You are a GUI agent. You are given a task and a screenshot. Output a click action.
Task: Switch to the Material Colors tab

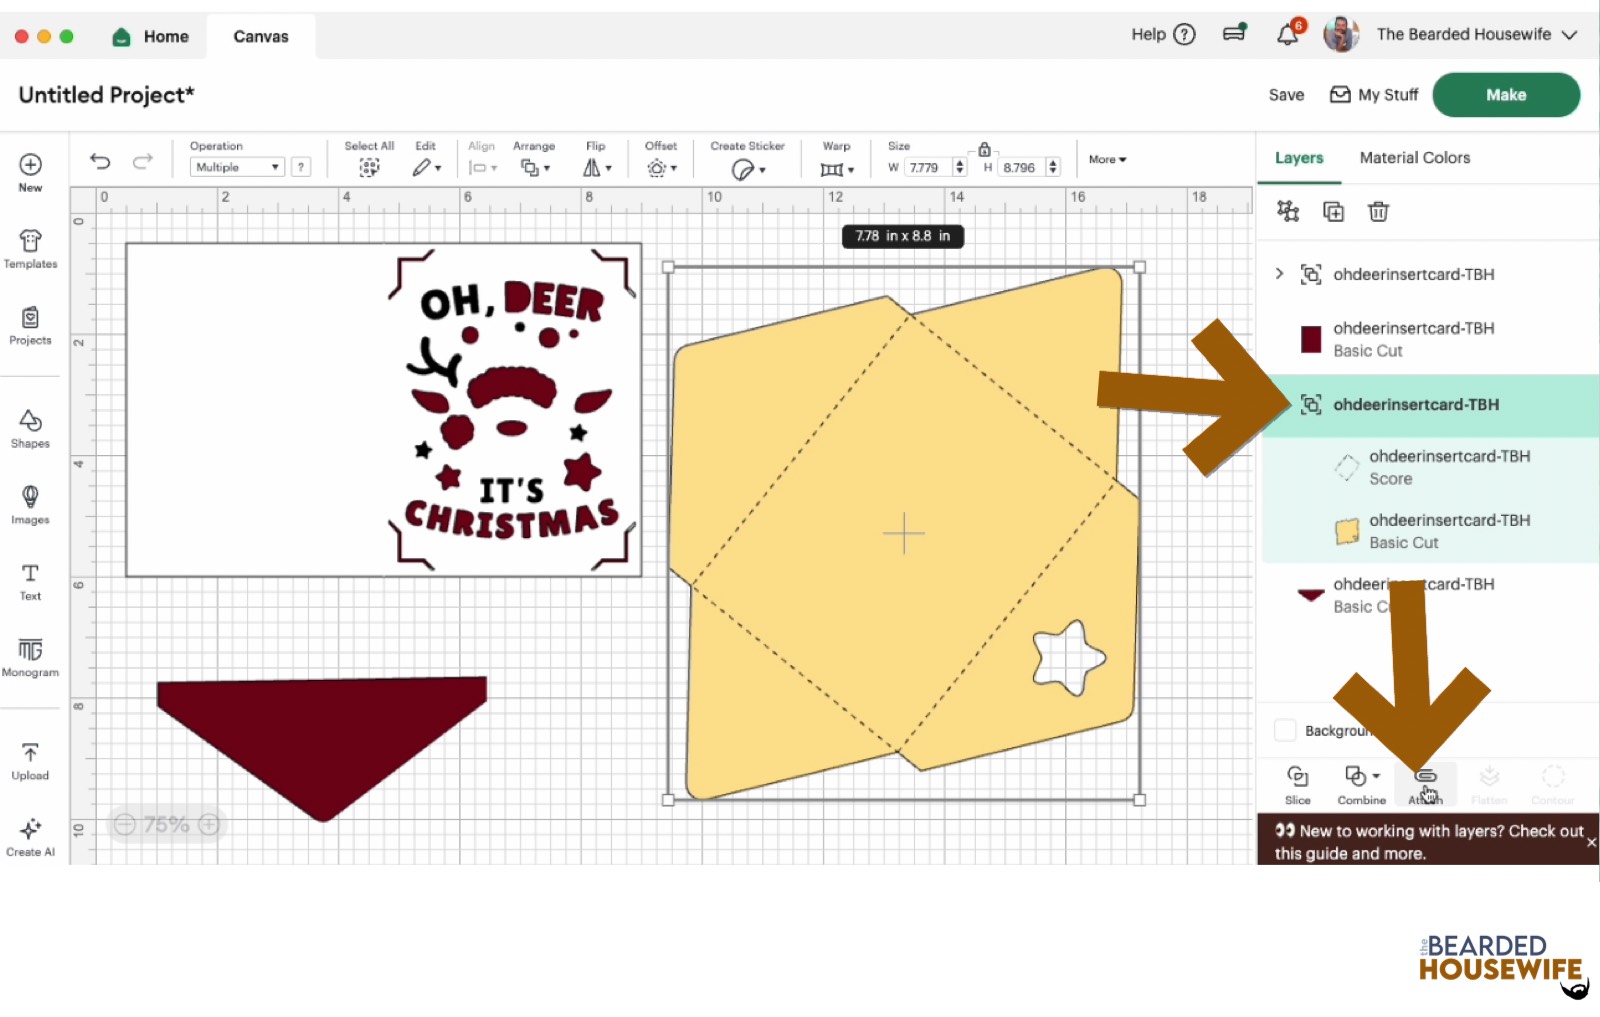click(1414, 158)
